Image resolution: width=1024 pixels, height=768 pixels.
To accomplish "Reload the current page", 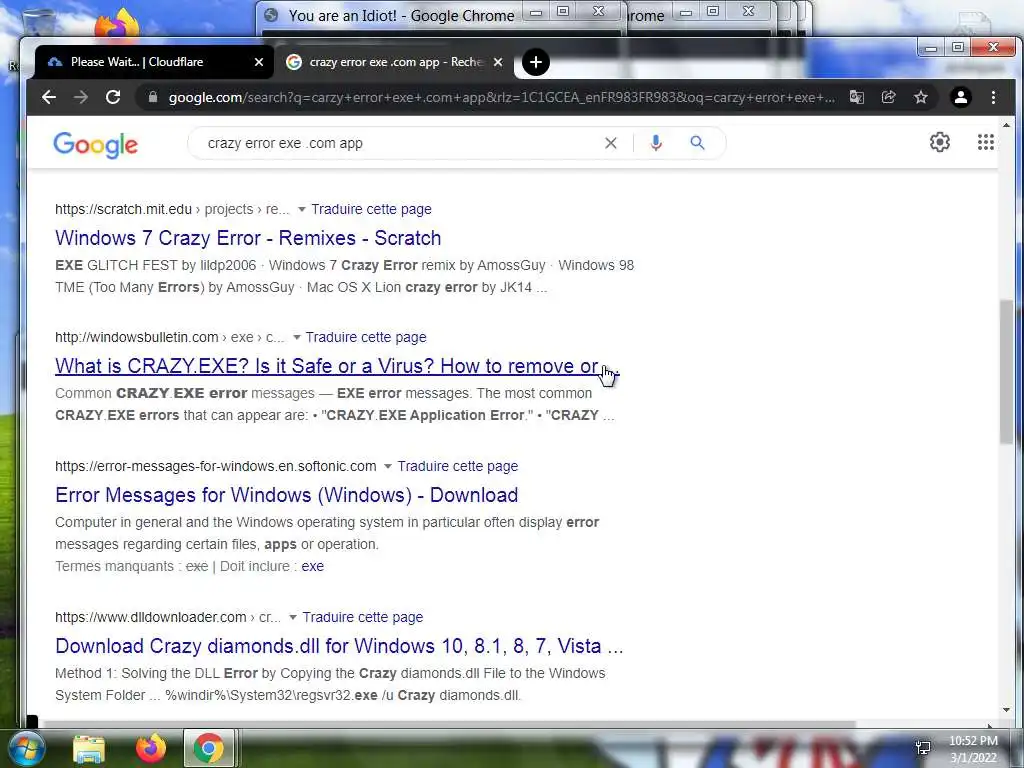I will coord(113,97).
